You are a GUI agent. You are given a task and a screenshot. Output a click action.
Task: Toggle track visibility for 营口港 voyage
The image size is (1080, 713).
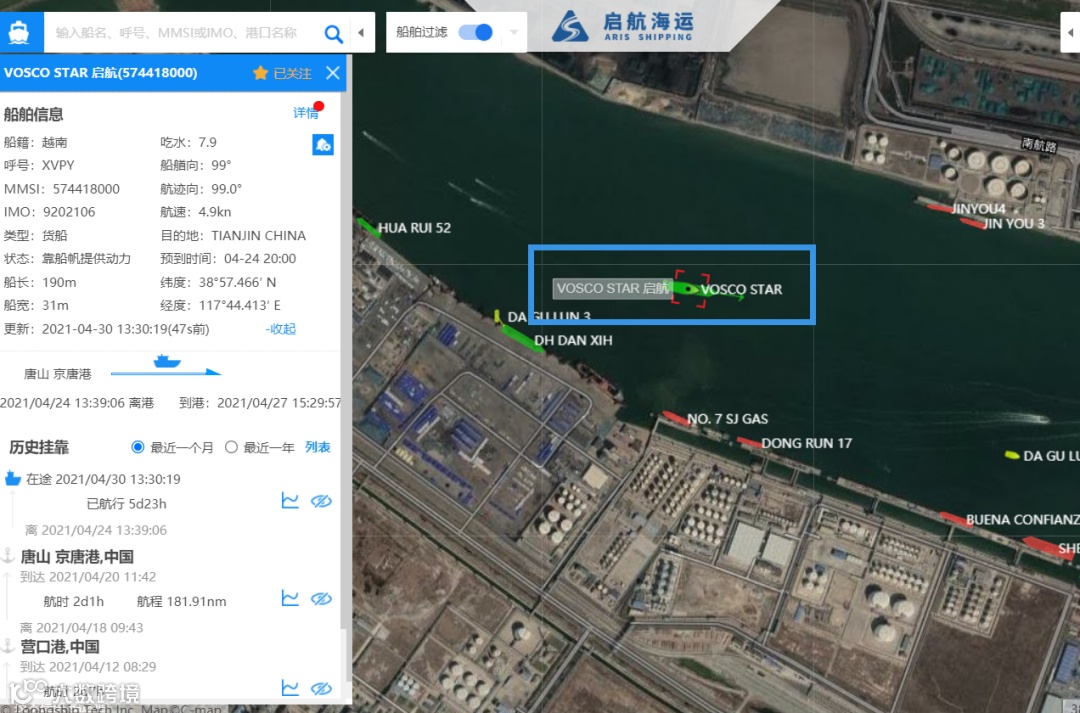click(321, 688)
